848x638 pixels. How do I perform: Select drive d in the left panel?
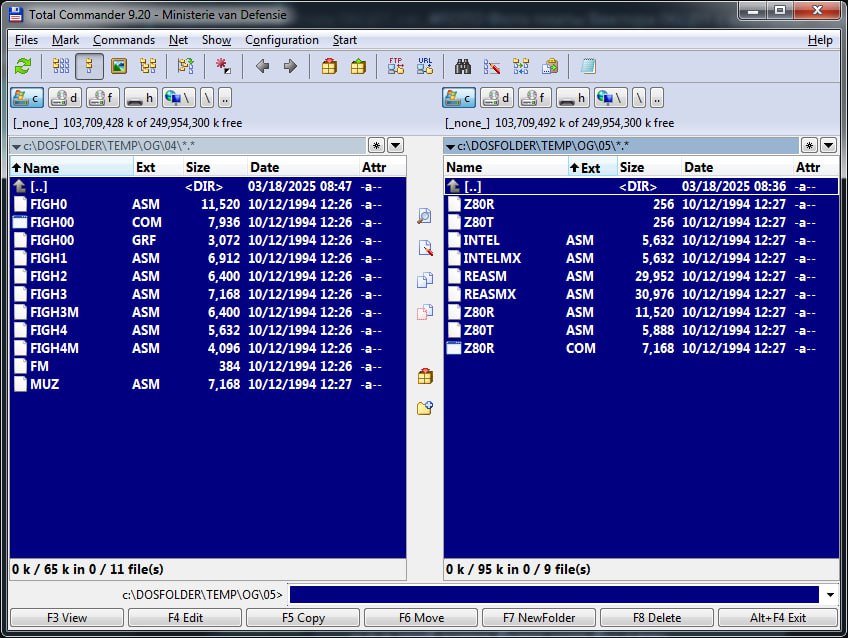tap(64, 98)
